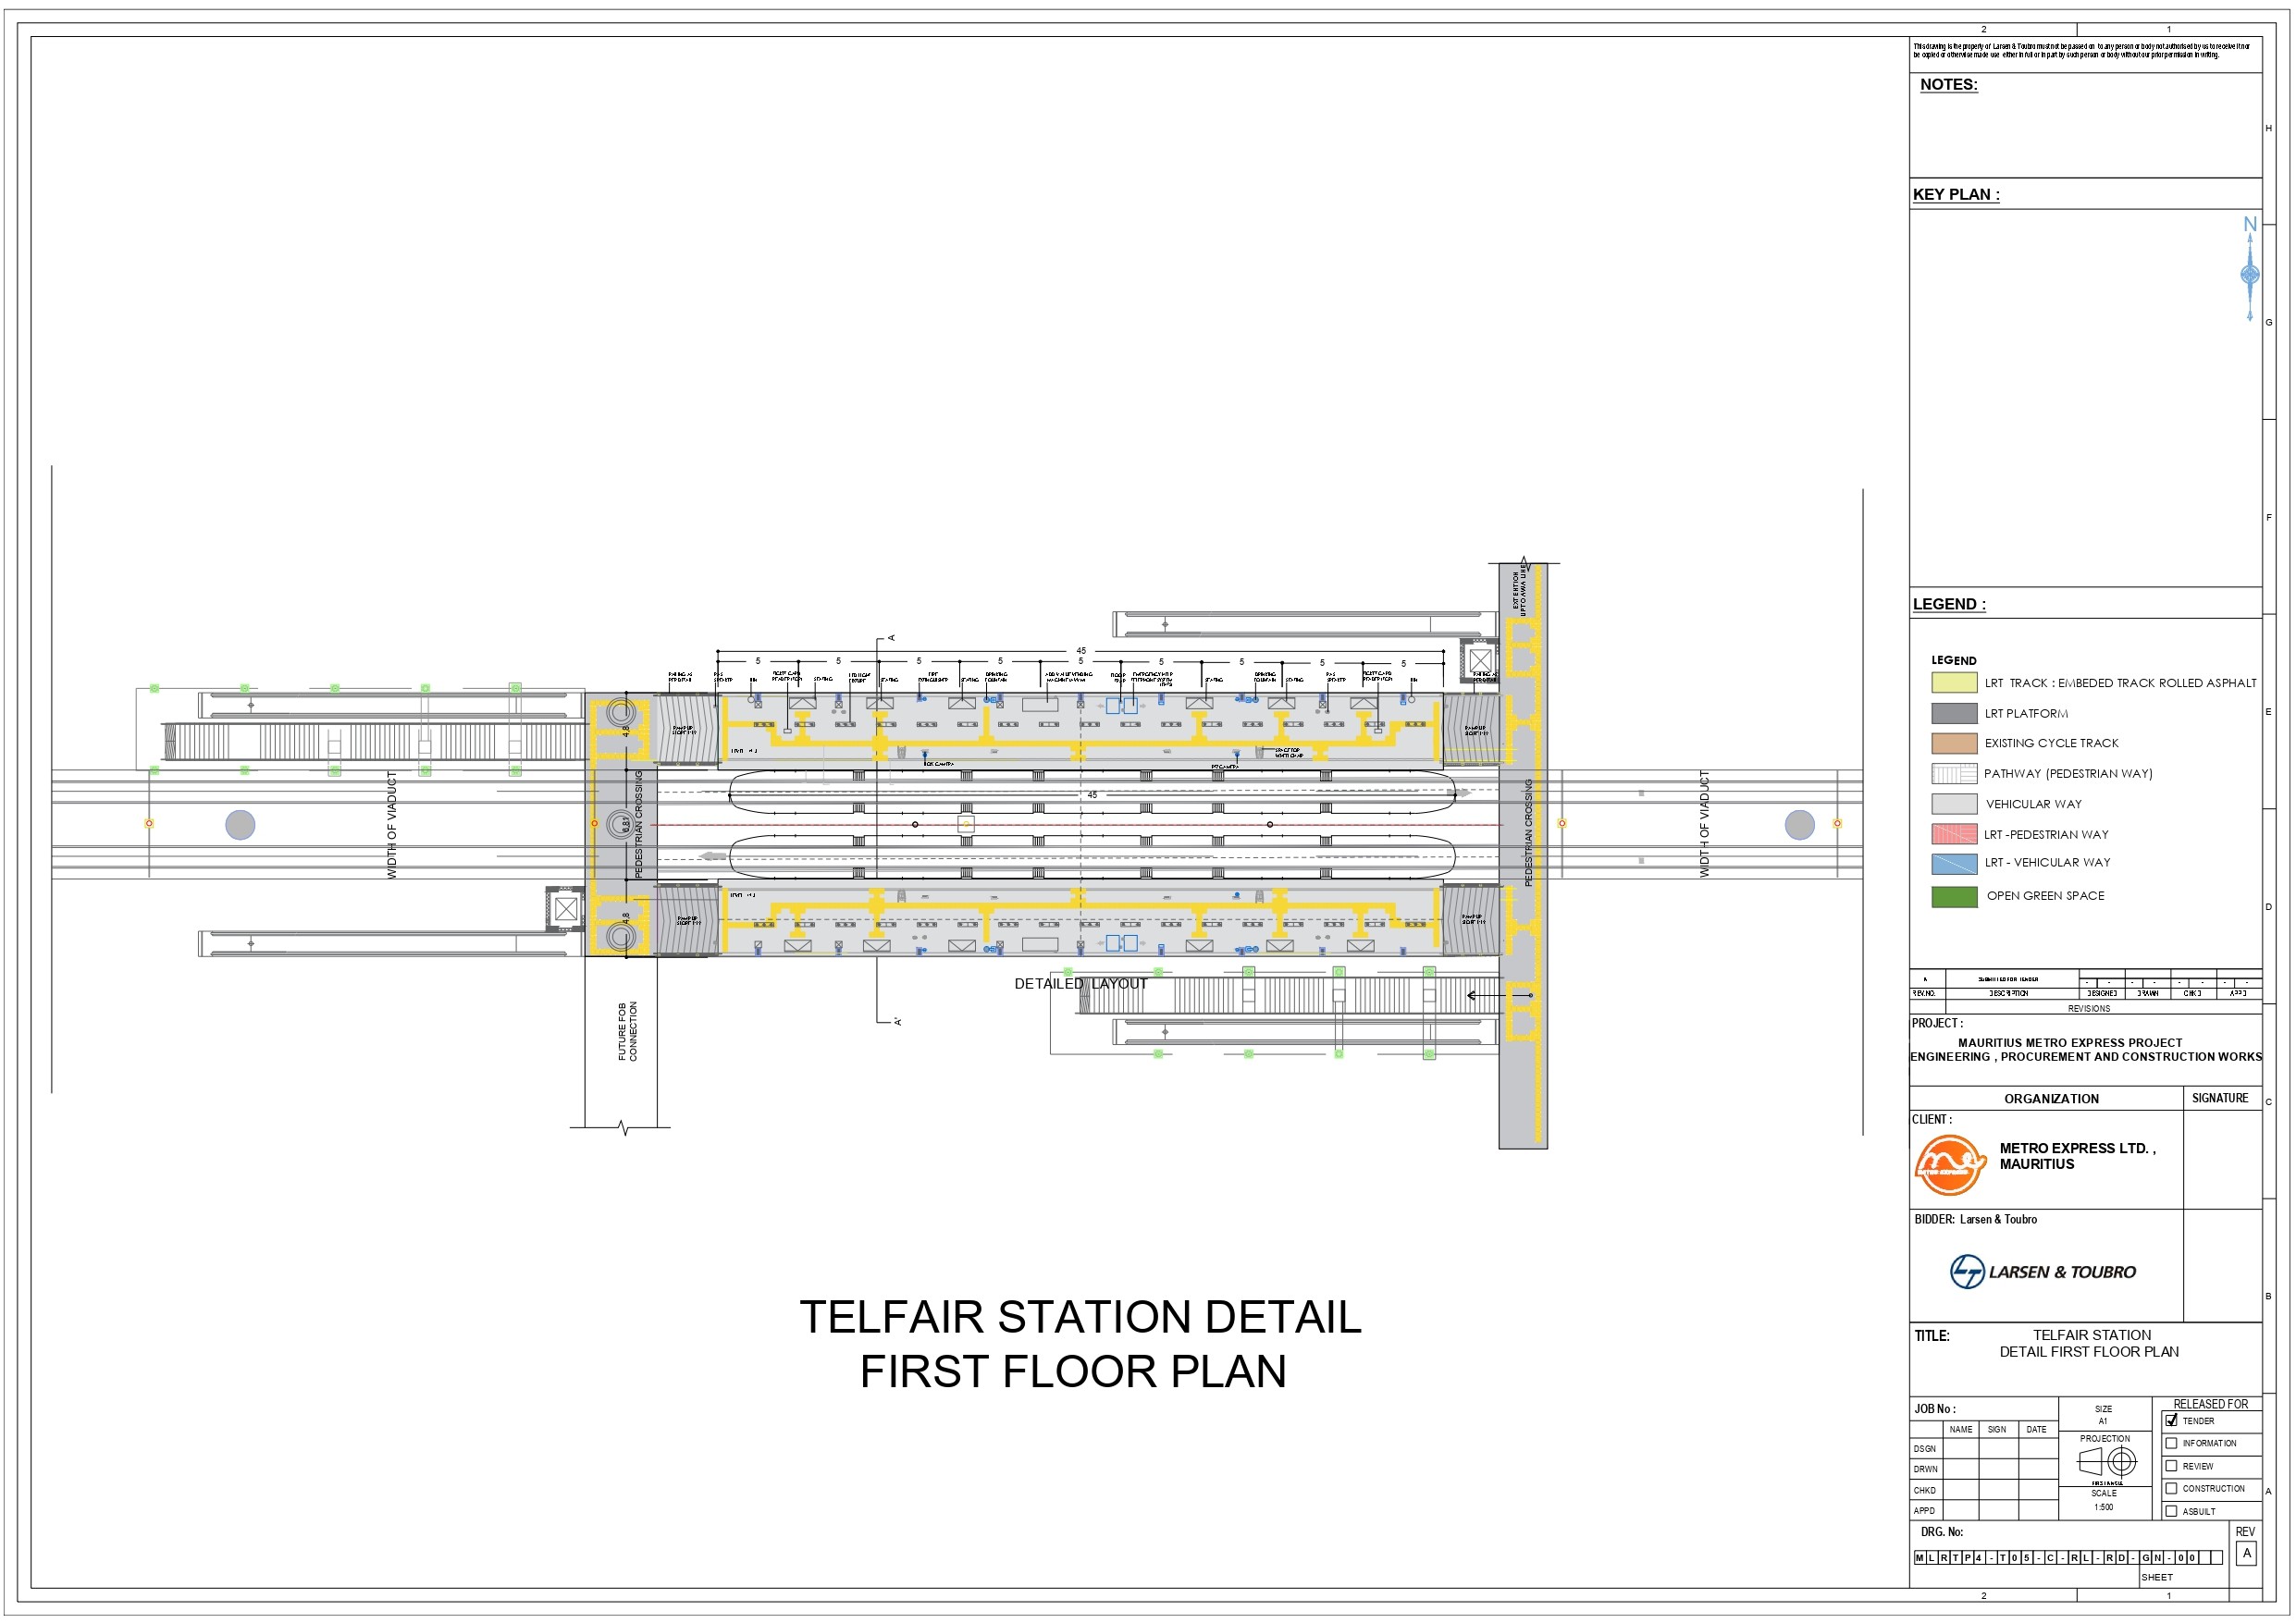The width and height of the screenshot is (2296, 1623).
Task: Click the Metro Express orange logo
Action: pos(1948,1165)
